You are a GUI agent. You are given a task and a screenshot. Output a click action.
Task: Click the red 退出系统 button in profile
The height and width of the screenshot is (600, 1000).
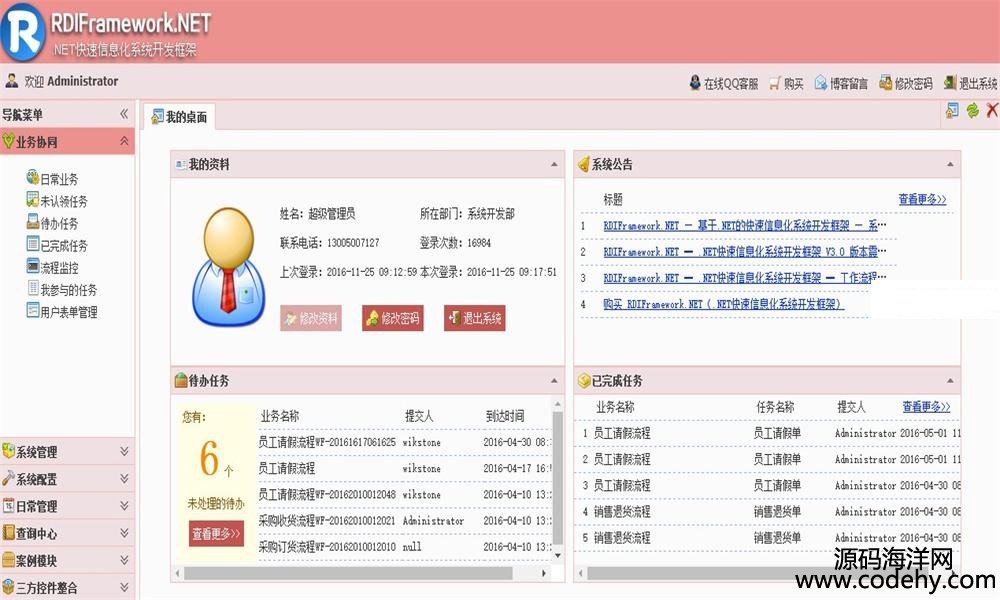tap(474, 318)
